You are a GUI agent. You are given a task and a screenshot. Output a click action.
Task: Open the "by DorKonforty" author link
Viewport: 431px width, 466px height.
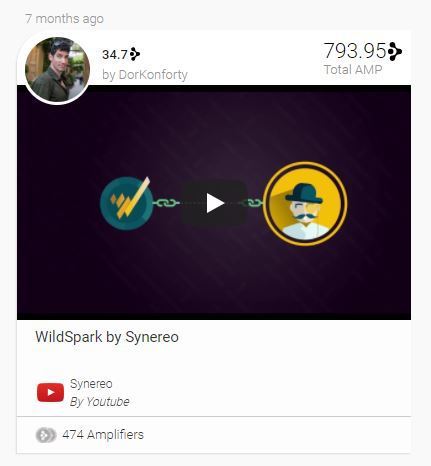coord(145,75)
